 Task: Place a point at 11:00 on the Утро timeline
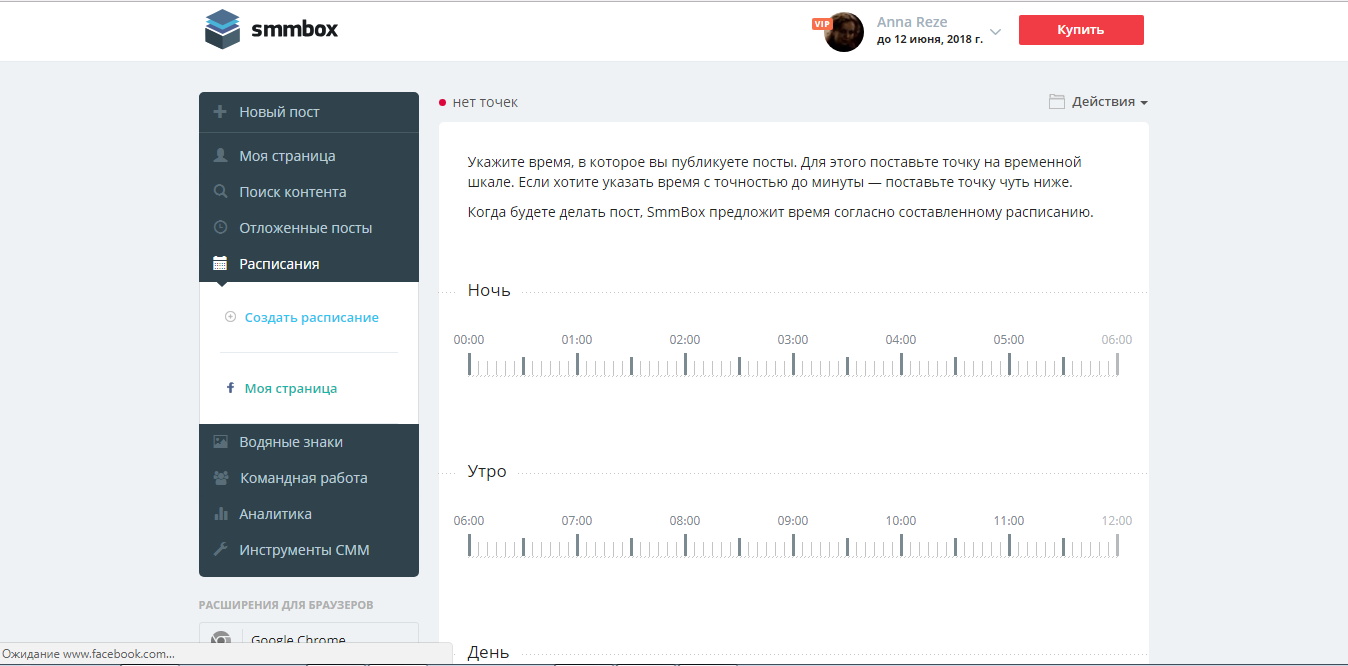point(1009,545)
